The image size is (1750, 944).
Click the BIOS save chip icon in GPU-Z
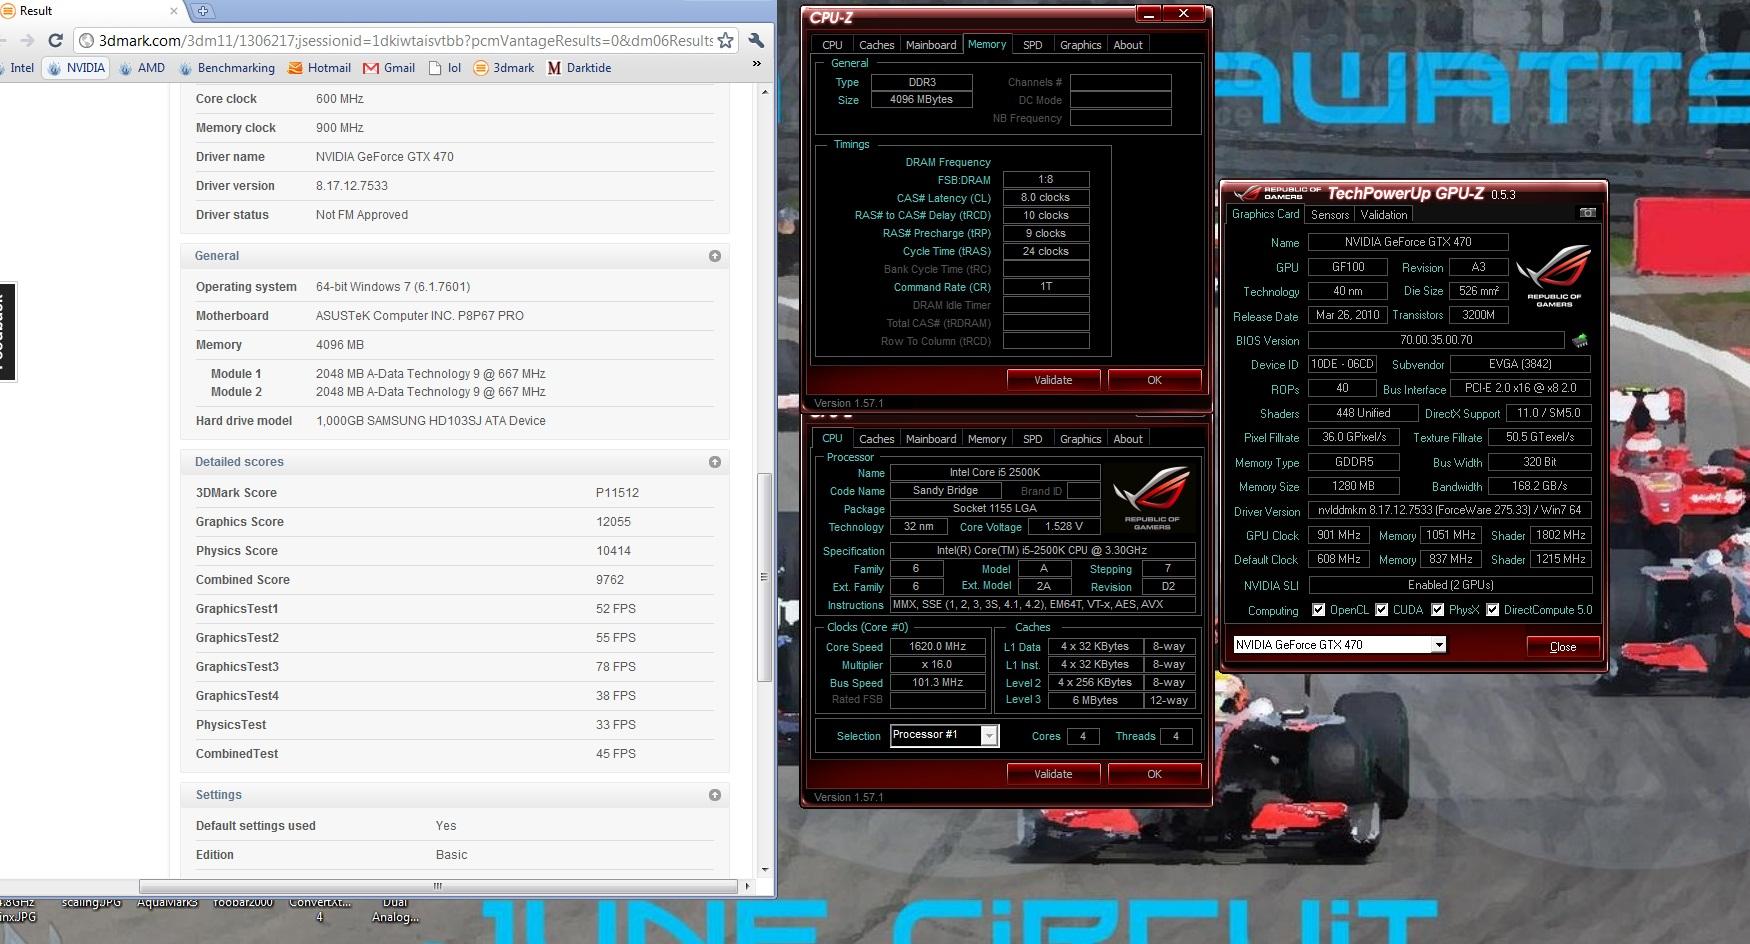pyautogui.click(x=1580, y=341)
